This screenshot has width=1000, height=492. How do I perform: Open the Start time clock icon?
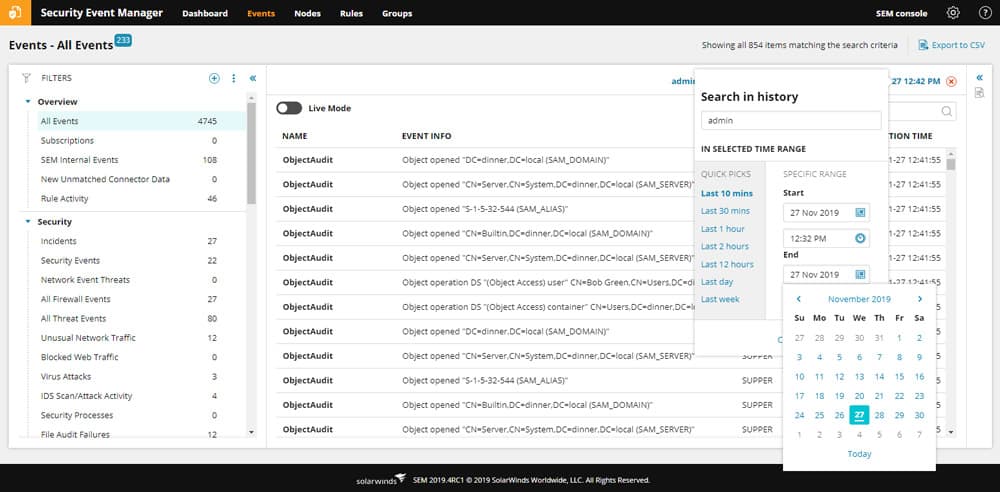pyautogui.click(x=860, y=238)
